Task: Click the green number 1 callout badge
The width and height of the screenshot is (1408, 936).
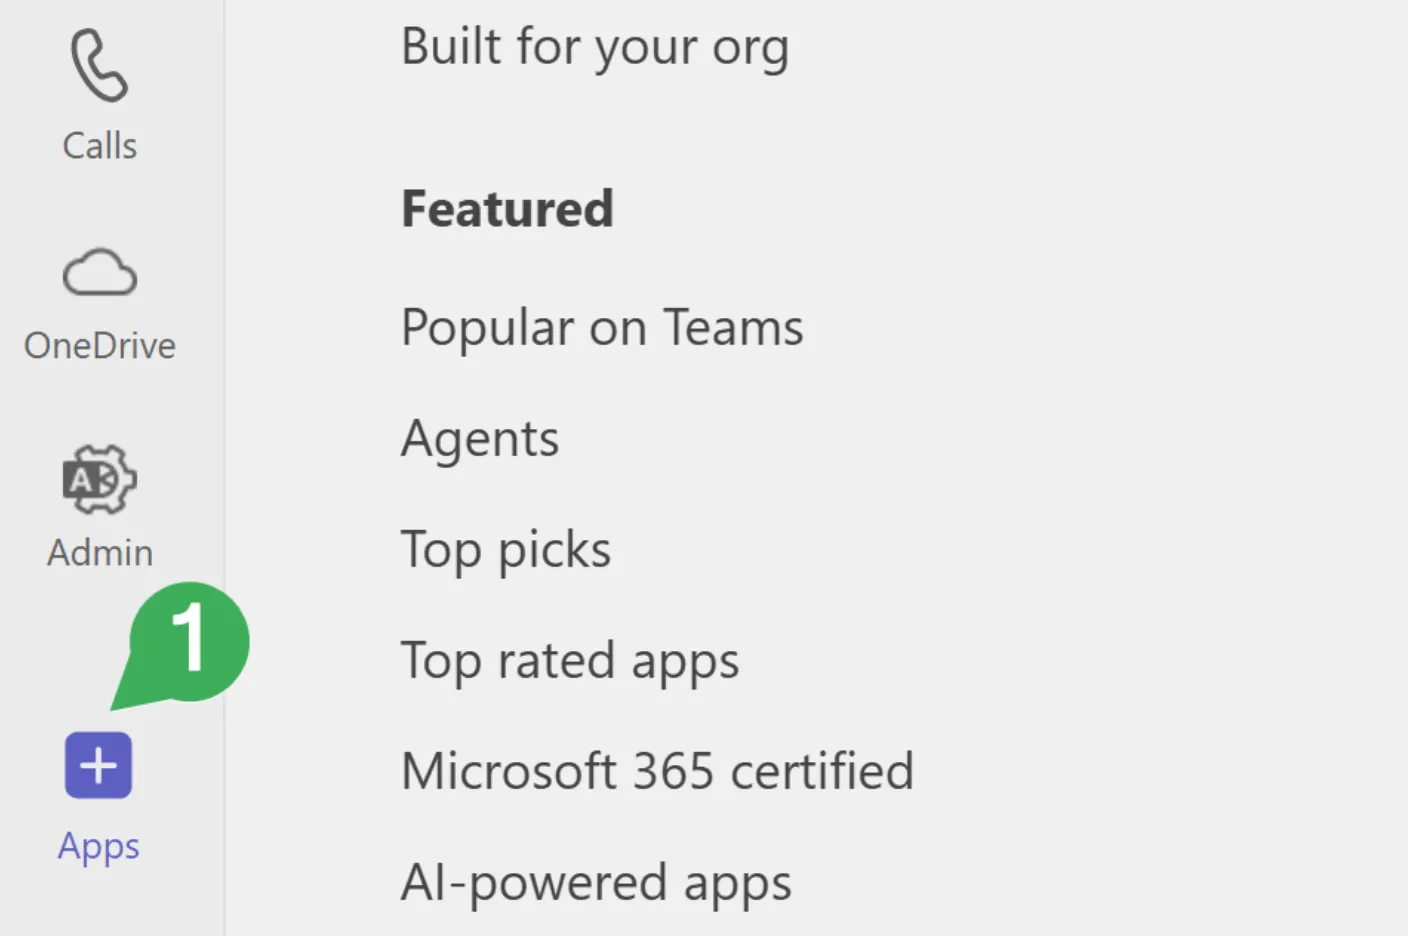Action: tap(190, 640)
